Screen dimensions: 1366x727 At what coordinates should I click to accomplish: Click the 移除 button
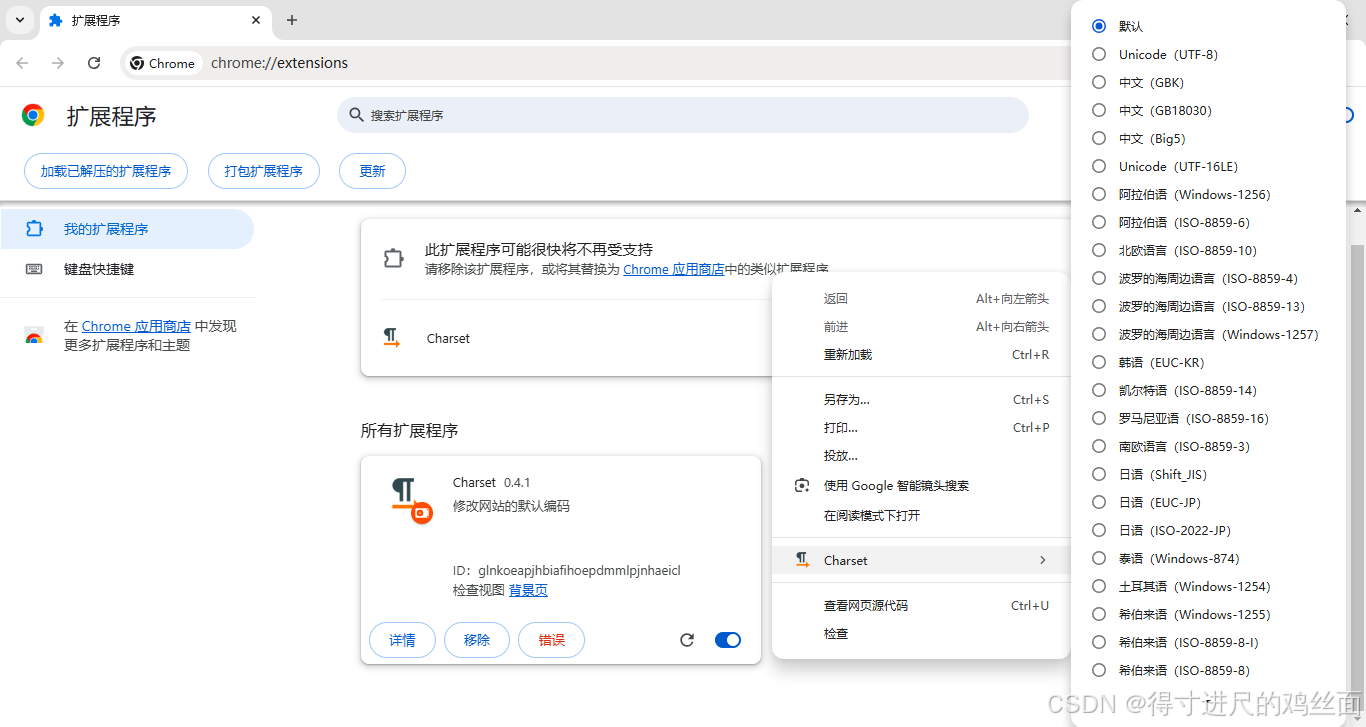click(x=477, y=640)
